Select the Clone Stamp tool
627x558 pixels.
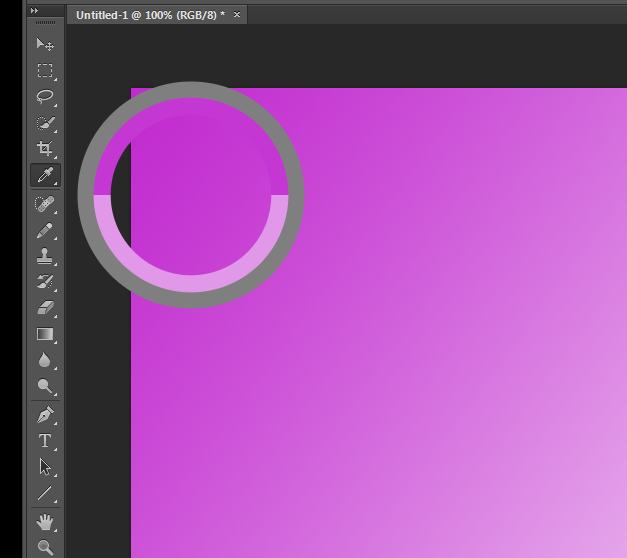pyautogui.click(x=45, y=256)
